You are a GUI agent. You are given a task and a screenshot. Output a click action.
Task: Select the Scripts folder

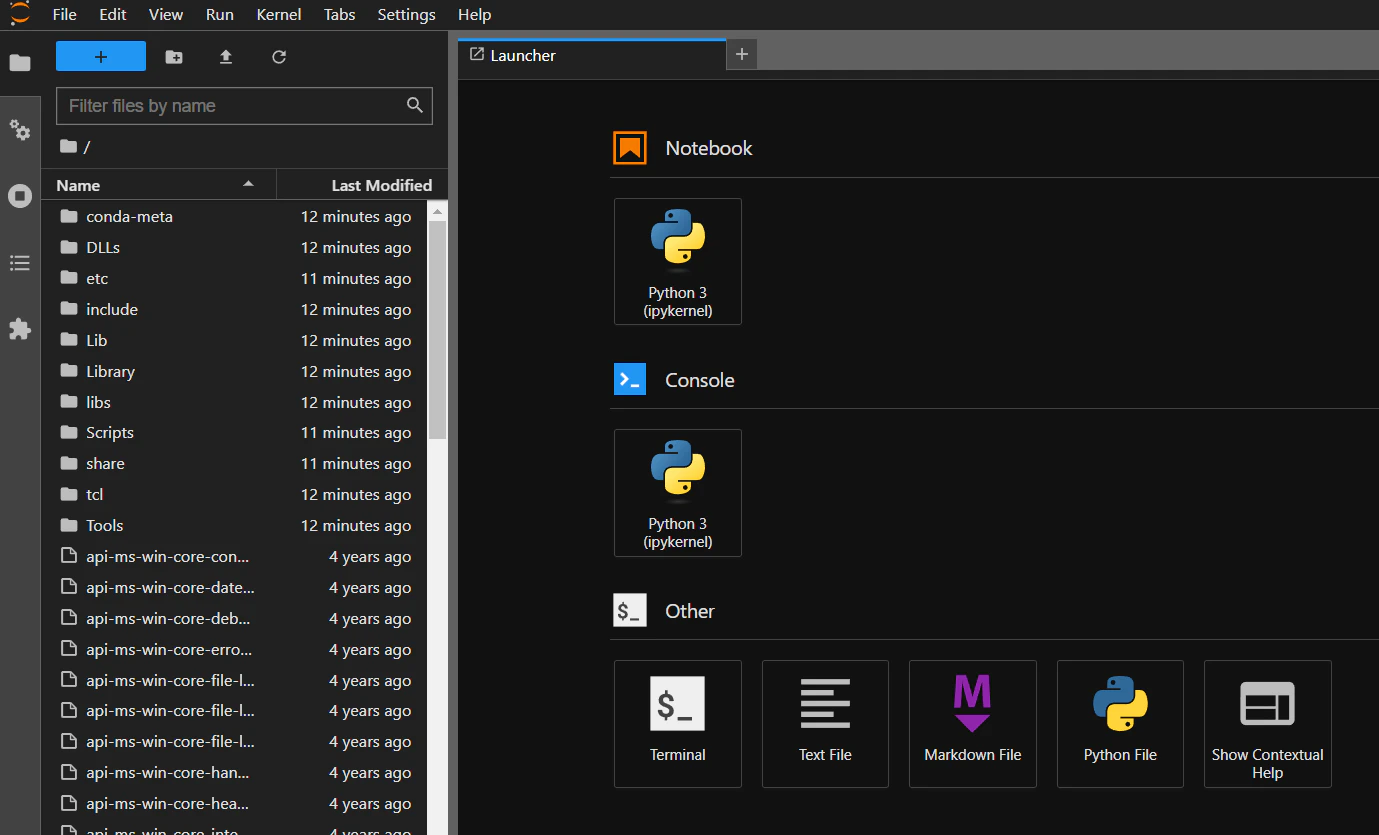[x=234, y=433]
